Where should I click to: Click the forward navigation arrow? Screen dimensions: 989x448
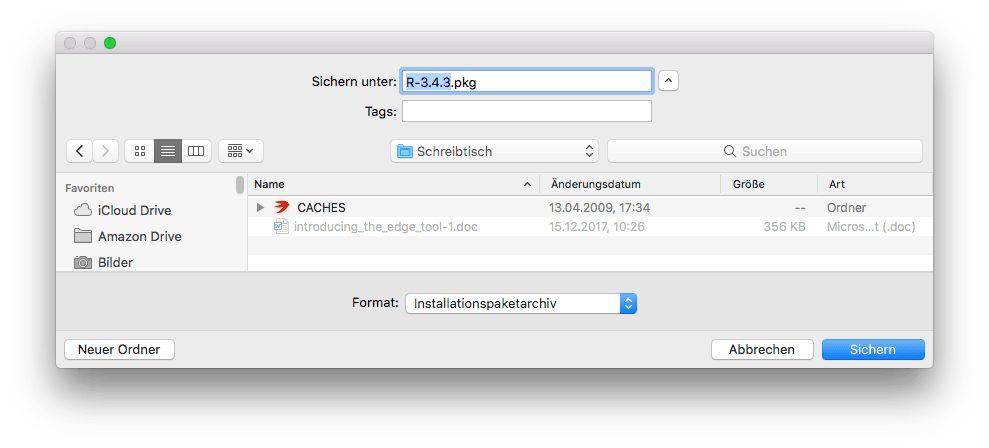coord(107,151)
